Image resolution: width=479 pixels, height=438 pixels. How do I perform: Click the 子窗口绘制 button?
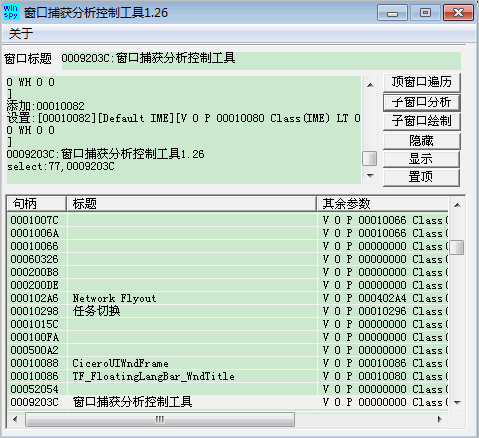click(x=421, y=121)
